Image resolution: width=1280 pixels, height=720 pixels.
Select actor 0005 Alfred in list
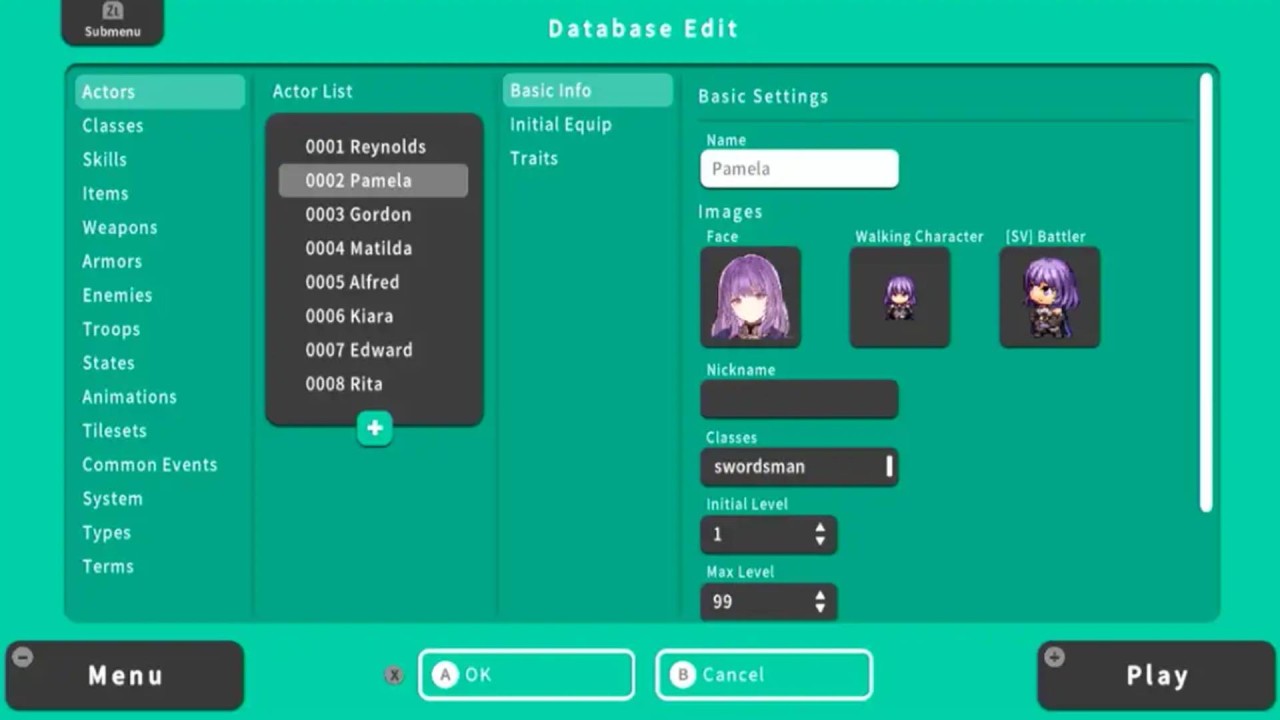[x=352, y=282]
